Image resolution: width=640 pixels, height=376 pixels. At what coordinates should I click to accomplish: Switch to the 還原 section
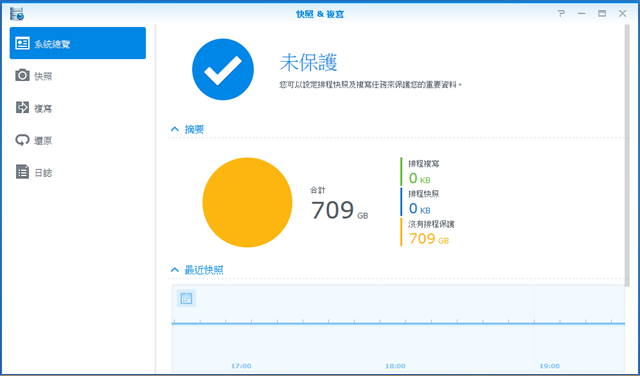(78, 140)
